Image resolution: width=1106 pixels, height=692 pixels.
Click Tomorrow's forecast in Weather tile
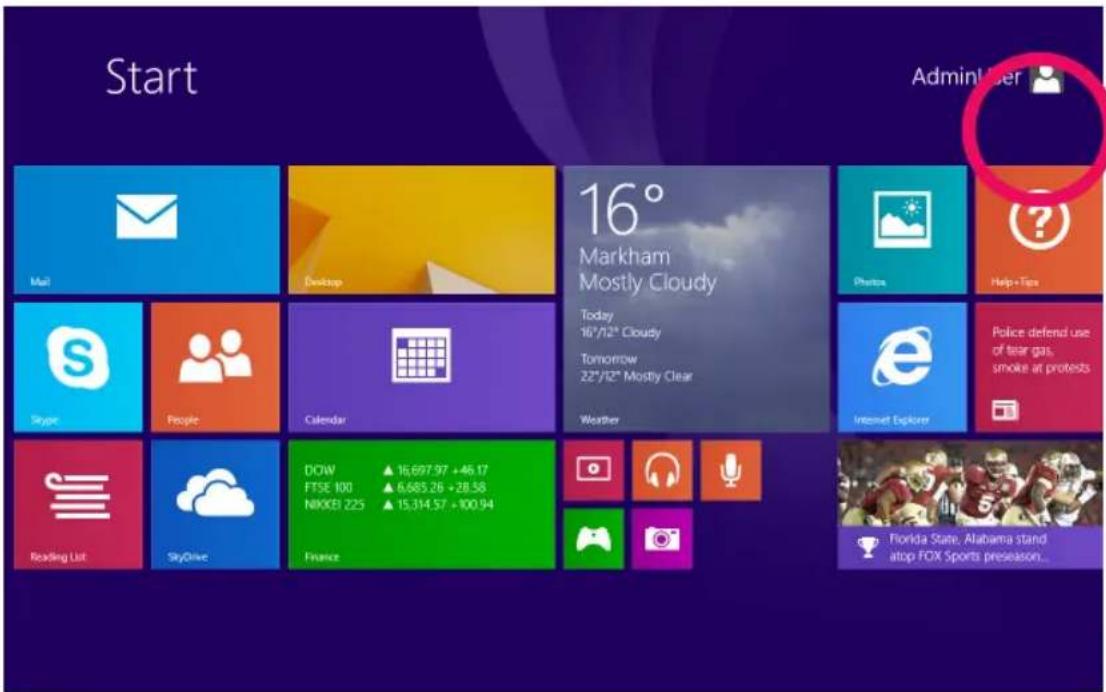tap(636, 368)
